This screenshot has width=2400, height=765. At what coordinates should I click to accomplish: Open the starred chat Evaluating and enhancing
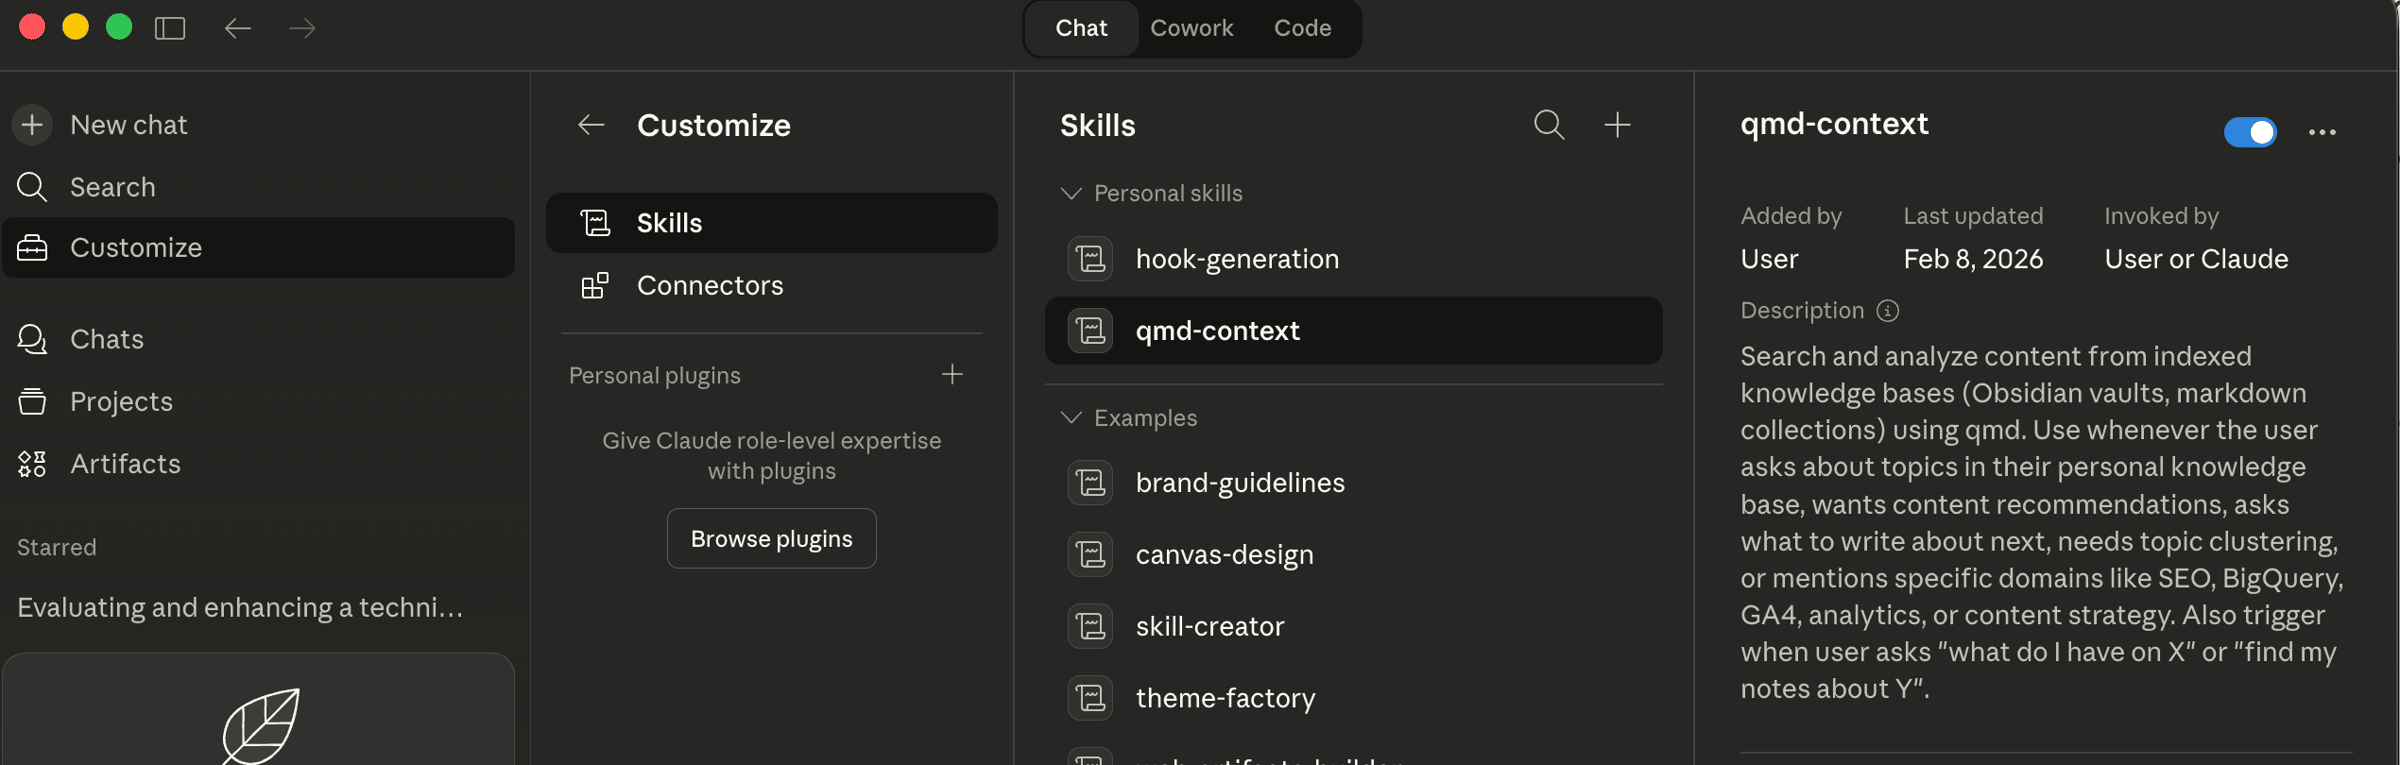[x=240, y=608]
